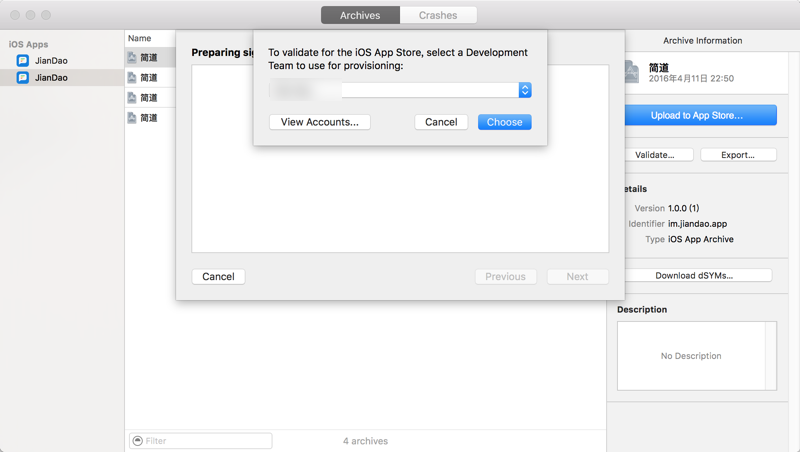Click the Archive Information panel title
The width and height of the screenshot is (800, 452).
click(703, 41)
